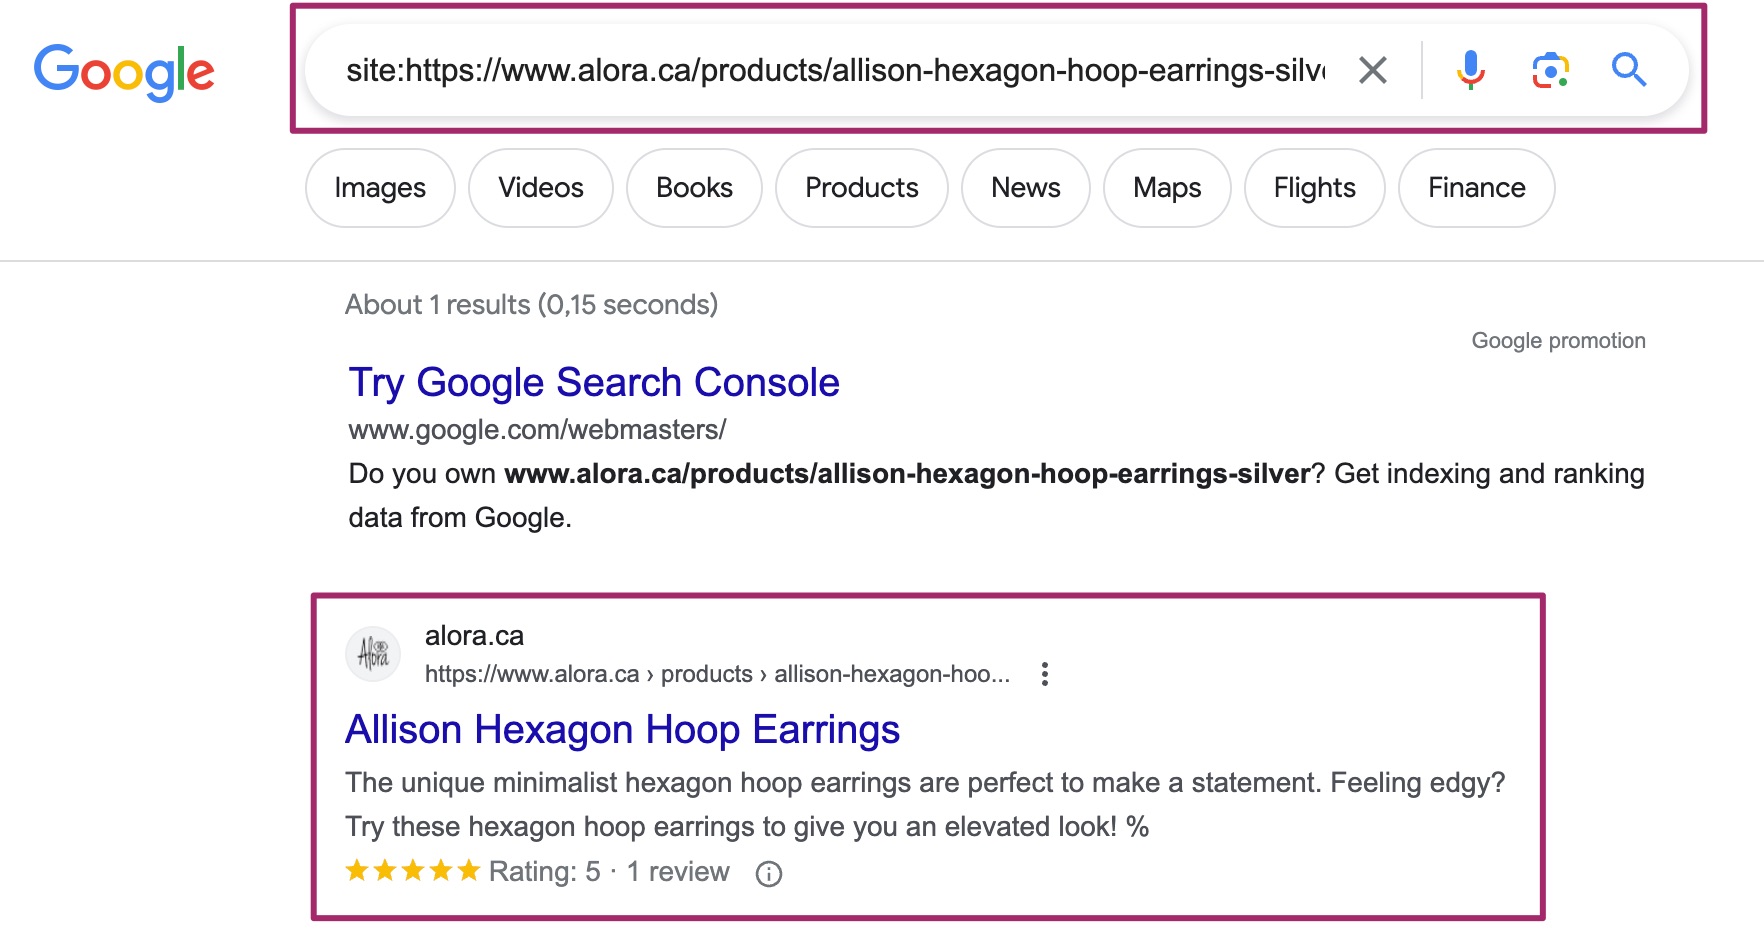Click the 'Google promotion' label
Image resolution: width=1764 pixels, height=952 pixels.
tap(1558, 341)
